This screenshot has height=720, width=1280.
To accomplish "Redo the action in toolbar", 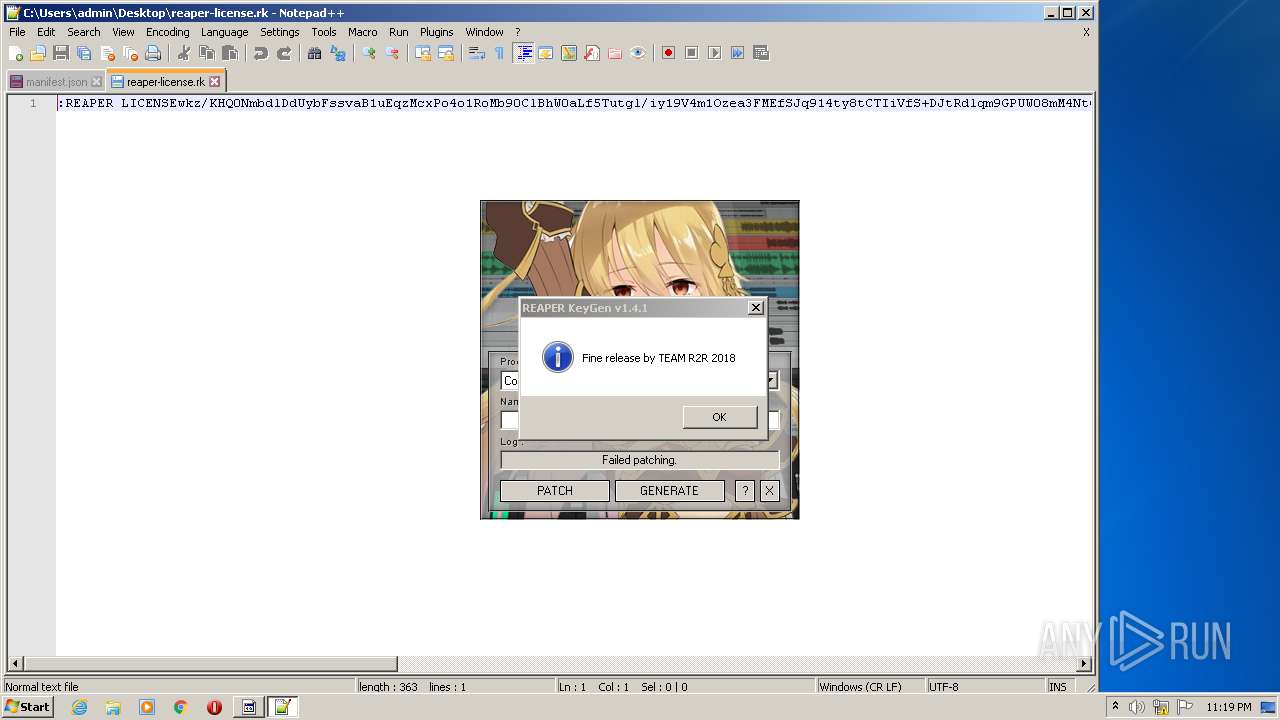I will [284, 53].
